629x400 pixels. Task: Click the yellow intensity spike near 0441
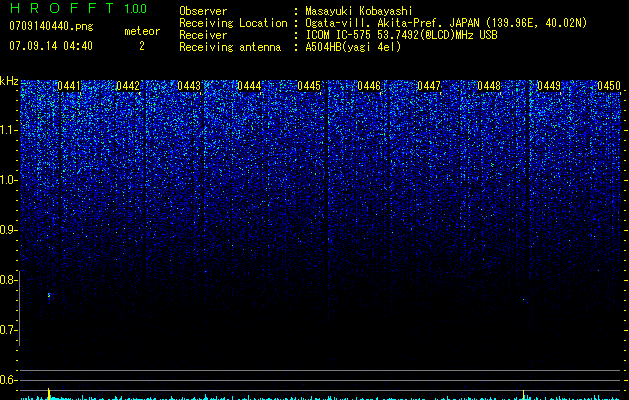pos(49,393)
